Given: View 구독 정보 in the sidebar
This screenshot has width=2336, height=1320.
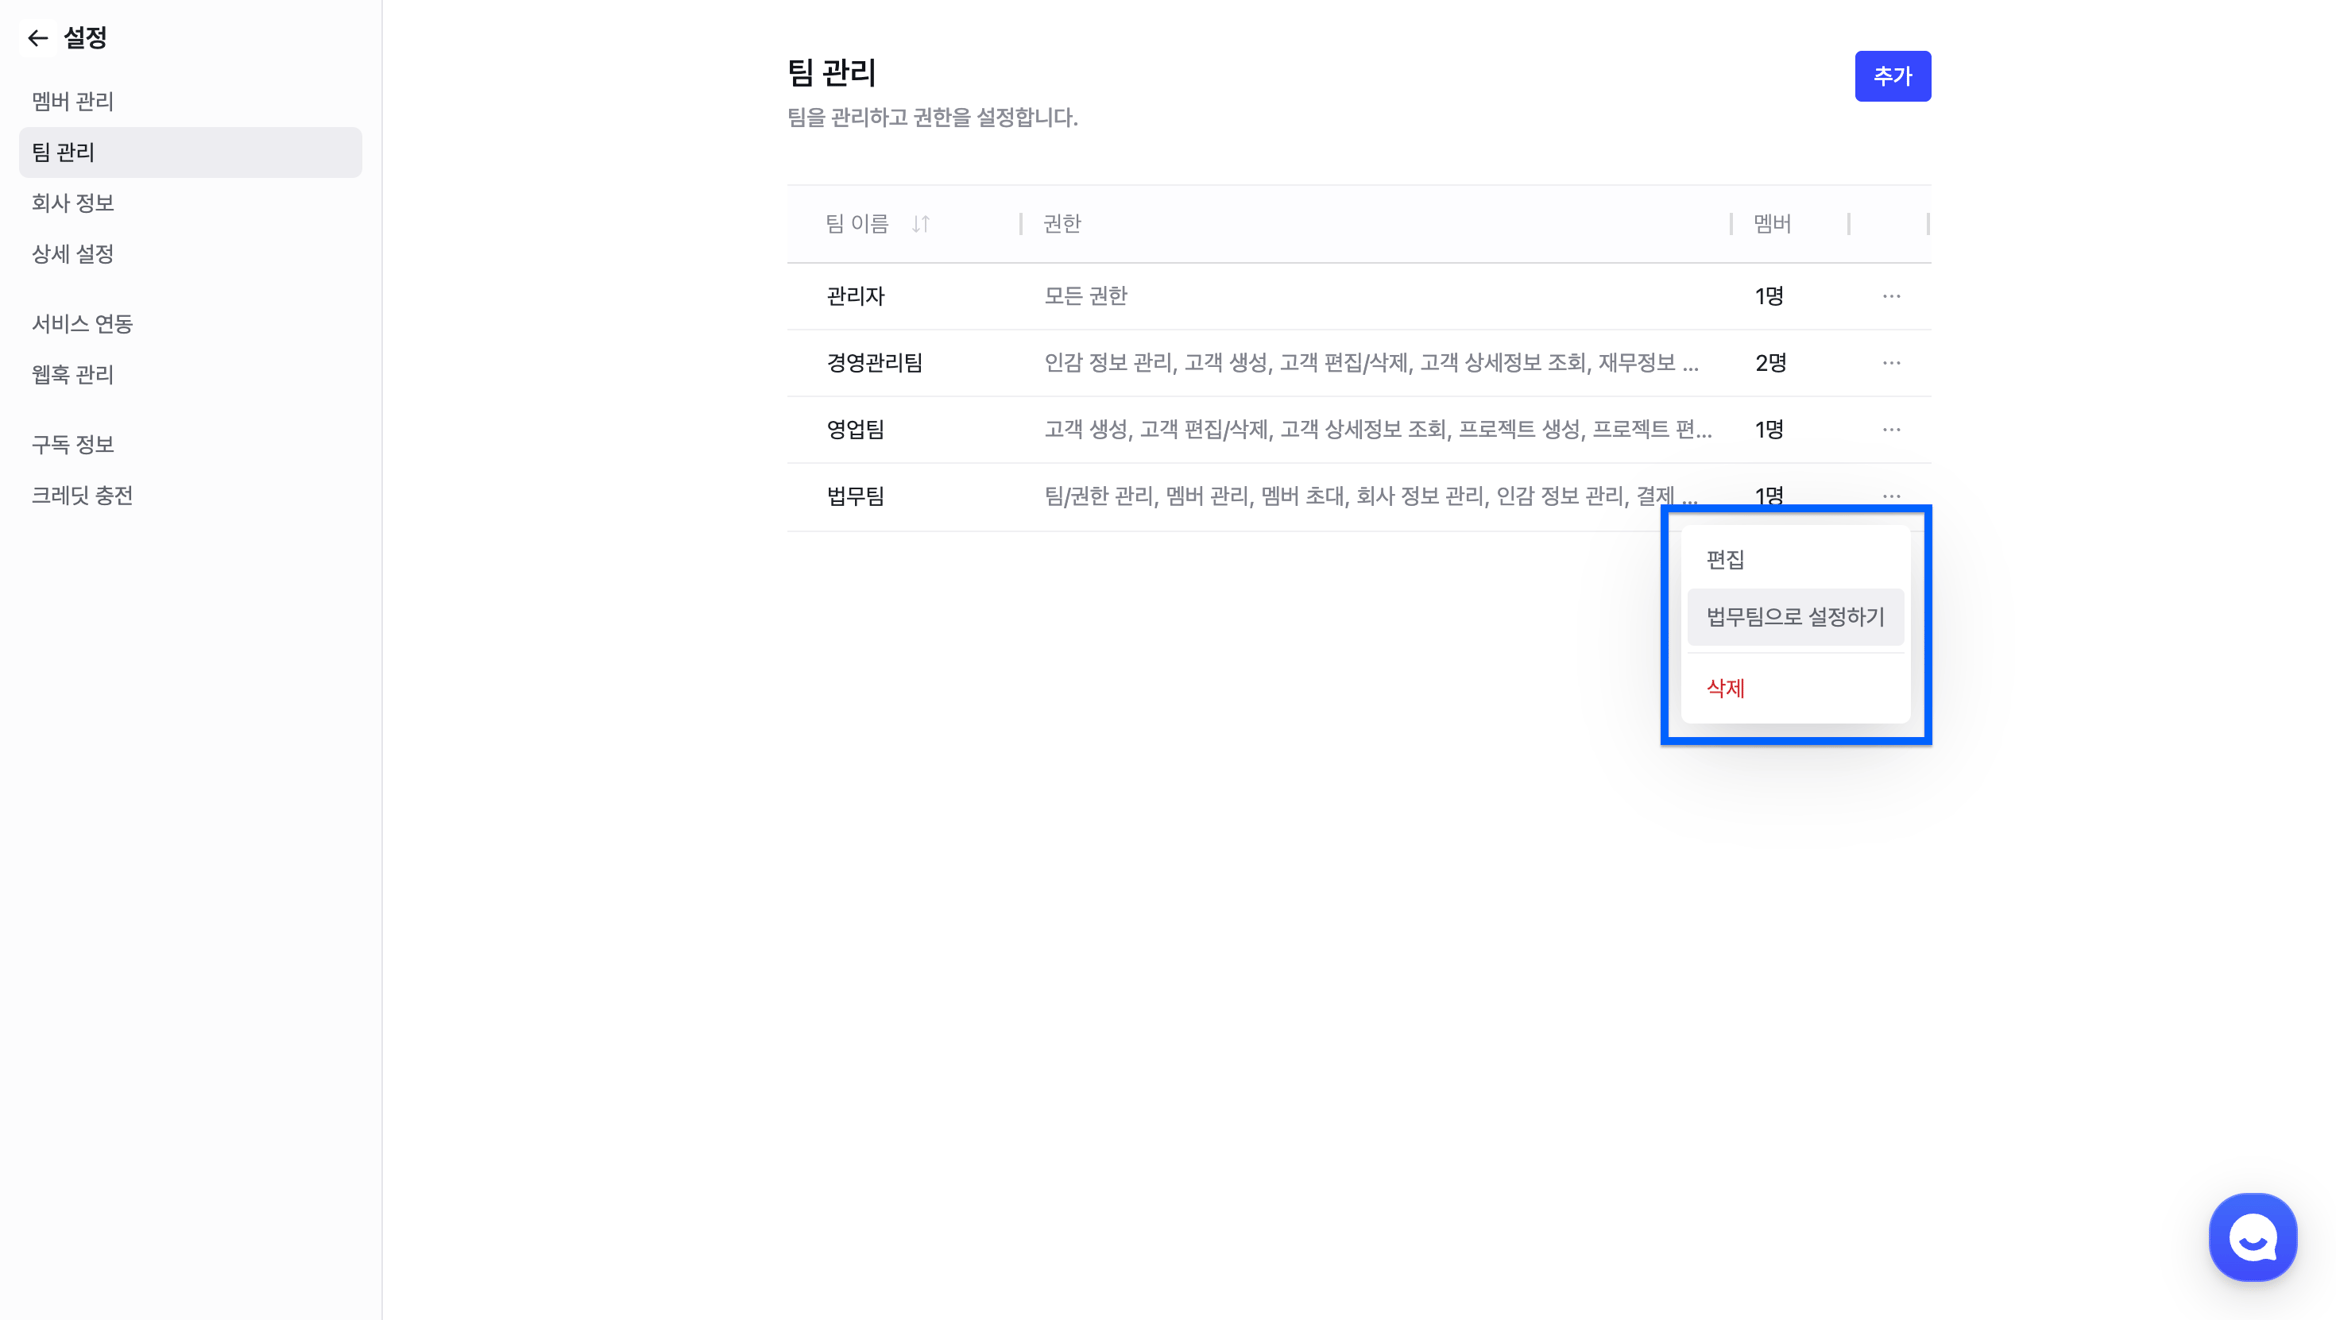Looking at the screenshot, I should click(x=73, y=444).
